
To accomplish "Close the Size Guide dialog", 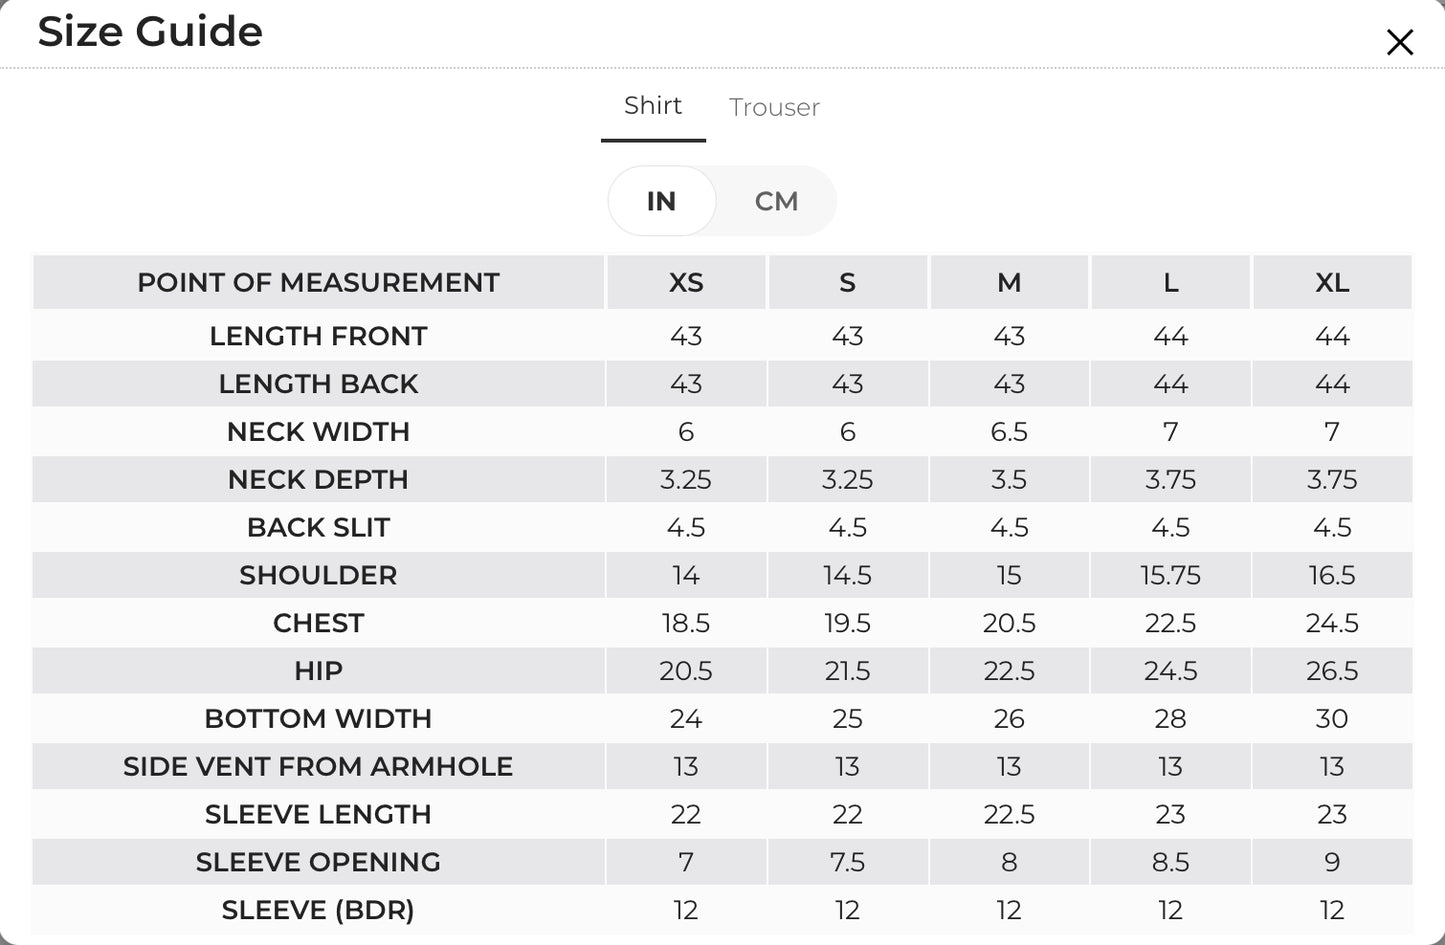I will (x=1399, y=42).
